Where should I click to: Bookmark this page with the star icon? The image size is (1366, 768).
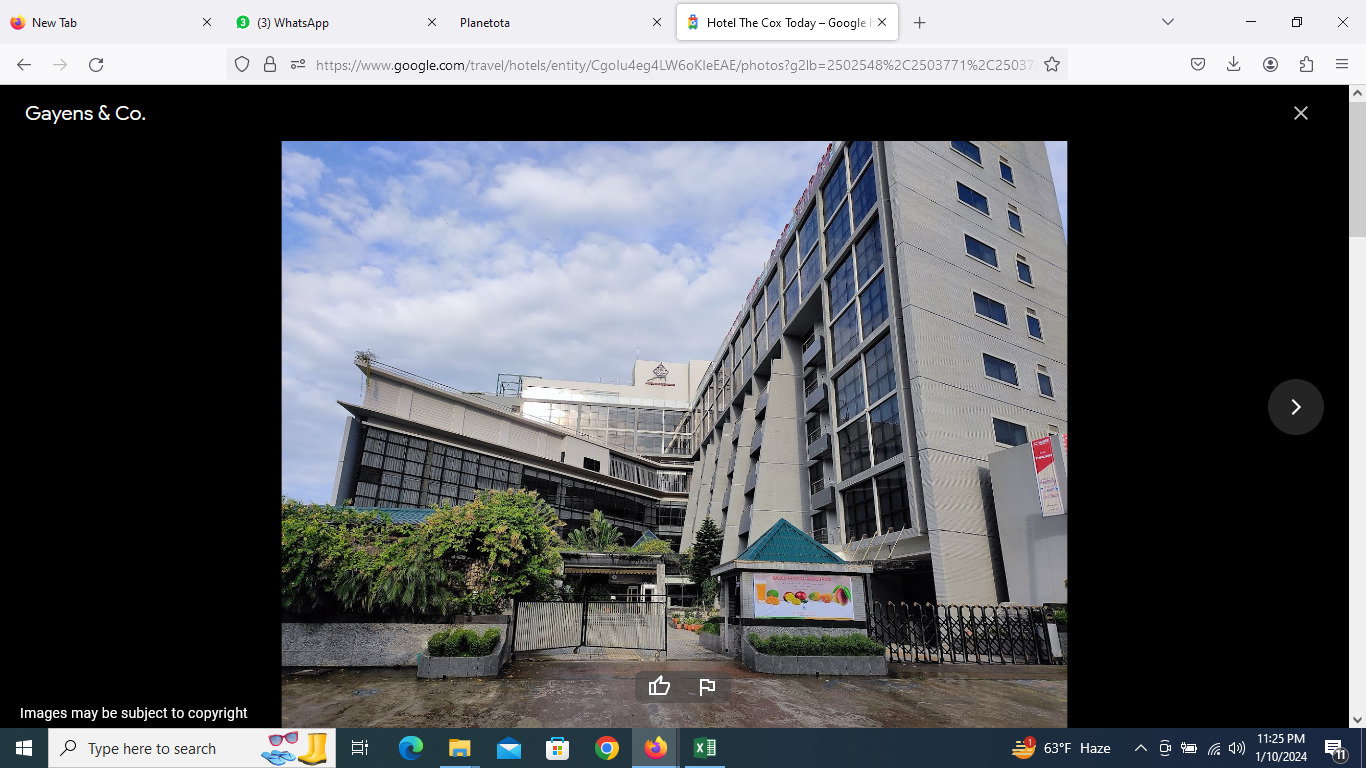[1051, 65]
